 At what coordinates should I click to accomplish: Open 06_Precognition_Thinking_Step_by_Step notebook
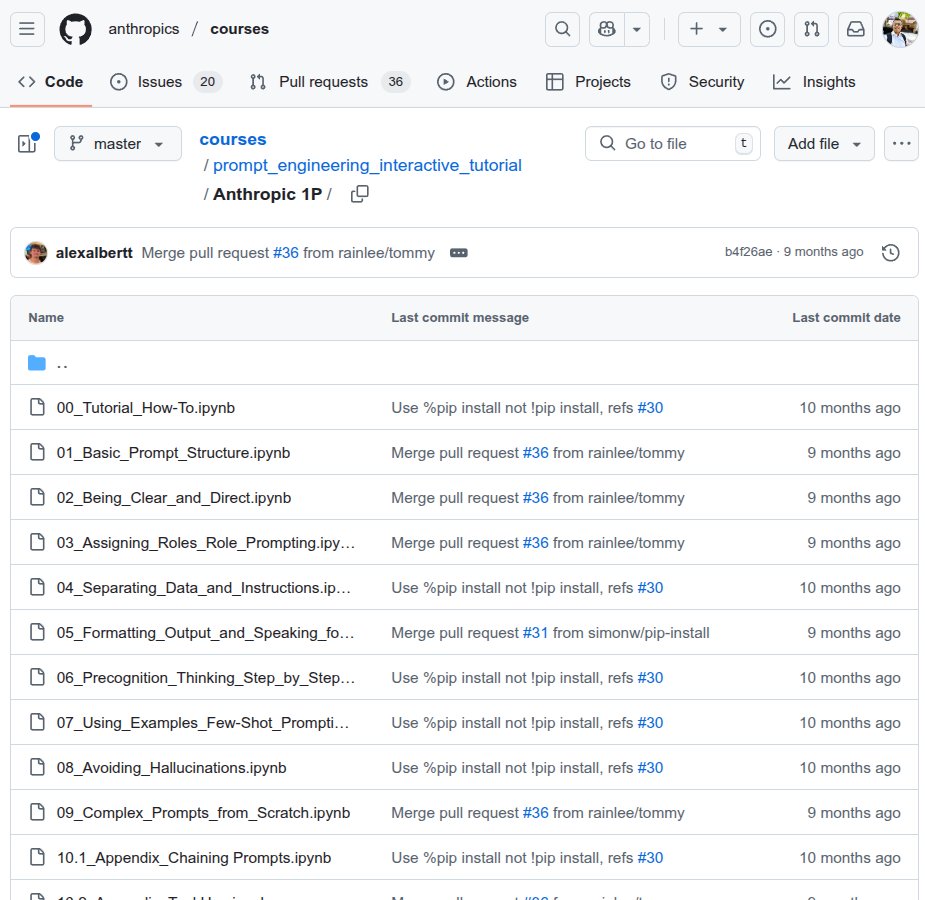(x=206, y=678)
